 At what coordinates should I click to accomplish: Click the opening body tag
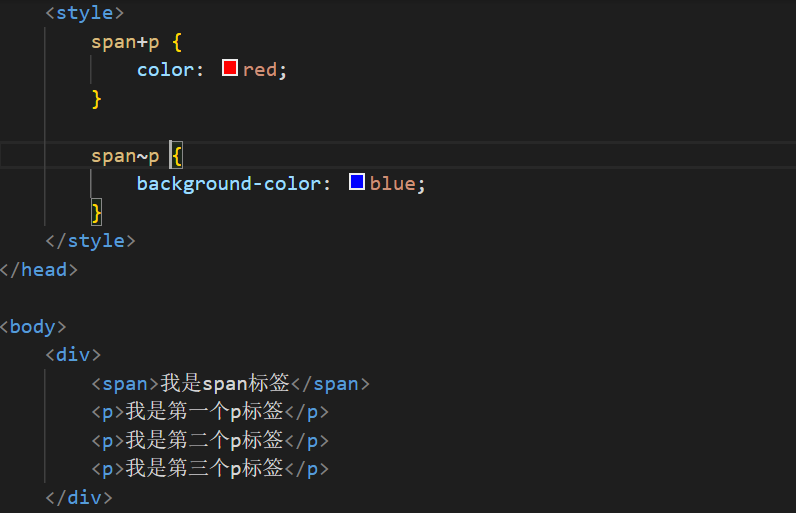point(34,327)
